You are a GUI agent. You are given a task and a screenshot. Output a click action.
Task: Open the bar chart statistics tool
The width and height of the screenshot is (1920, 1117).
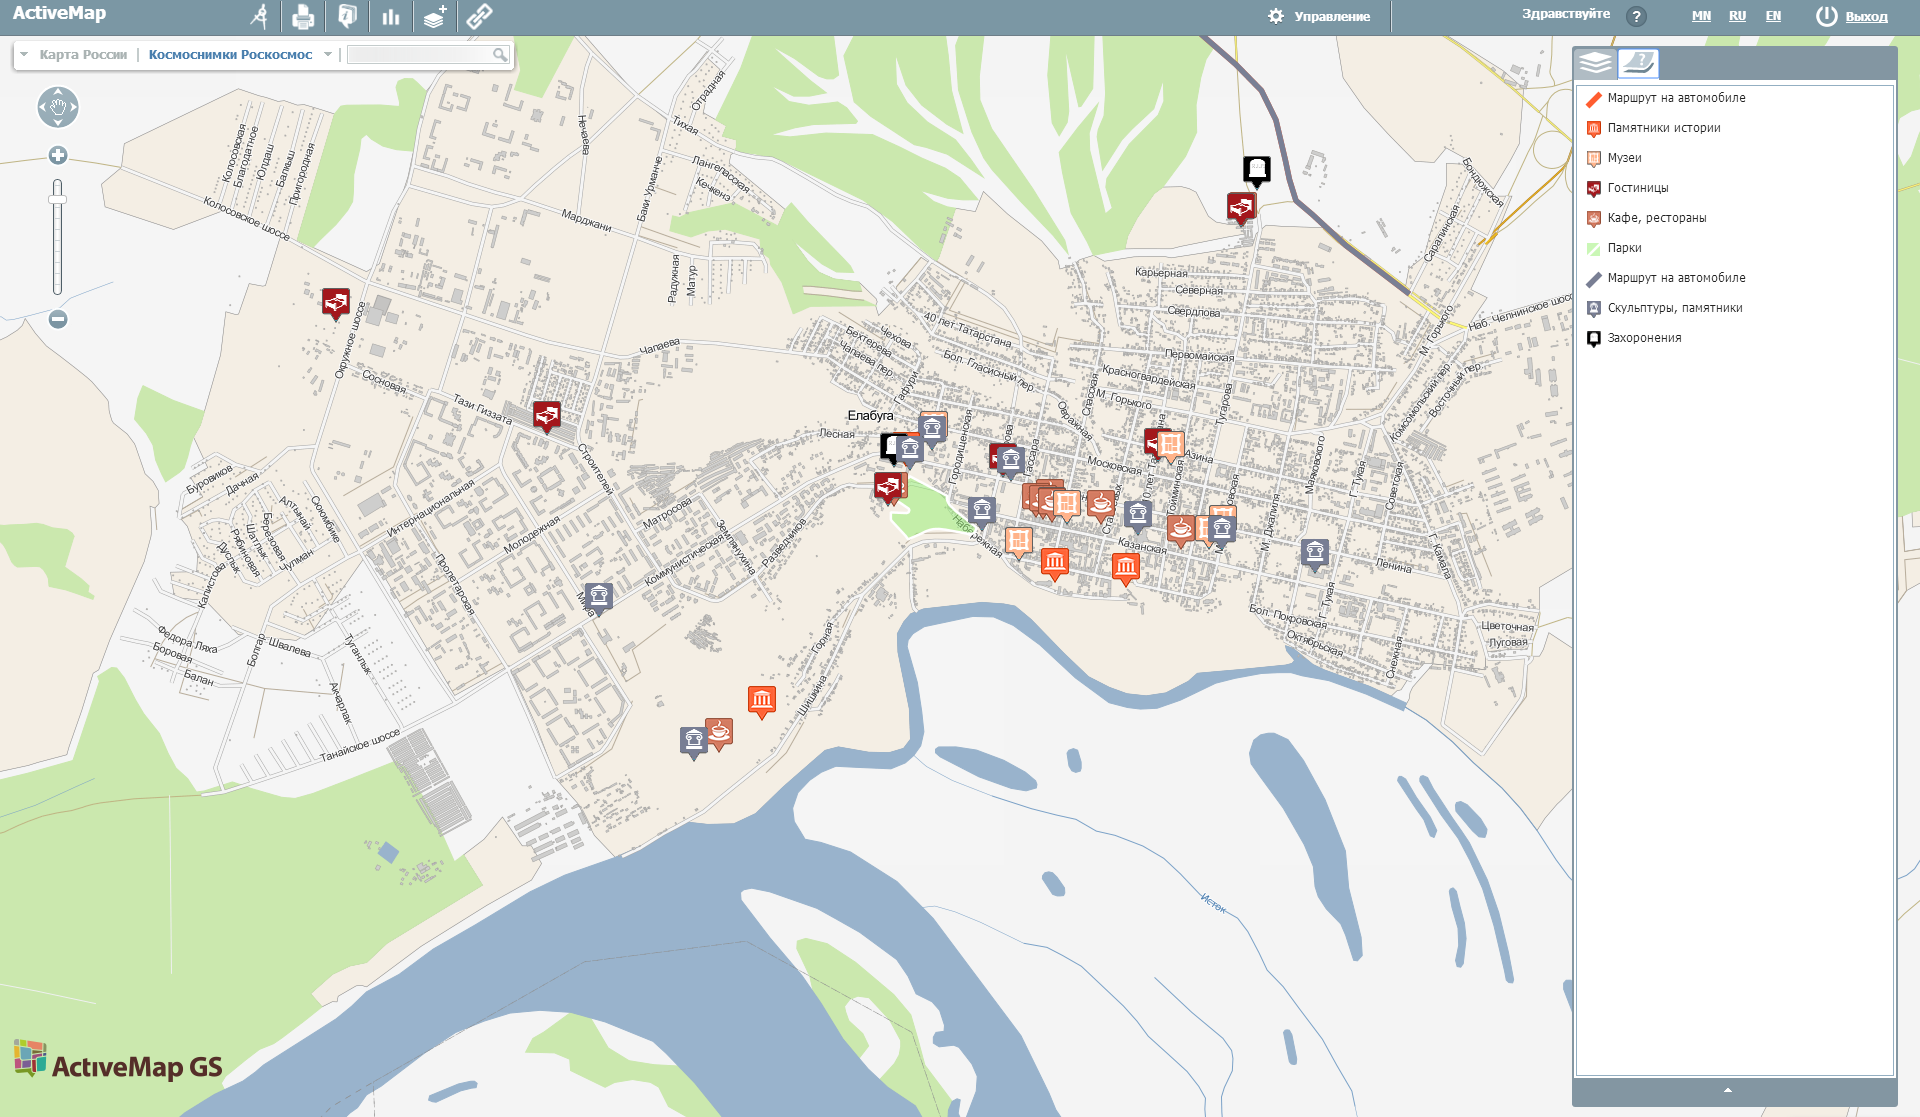click(391, 16)
